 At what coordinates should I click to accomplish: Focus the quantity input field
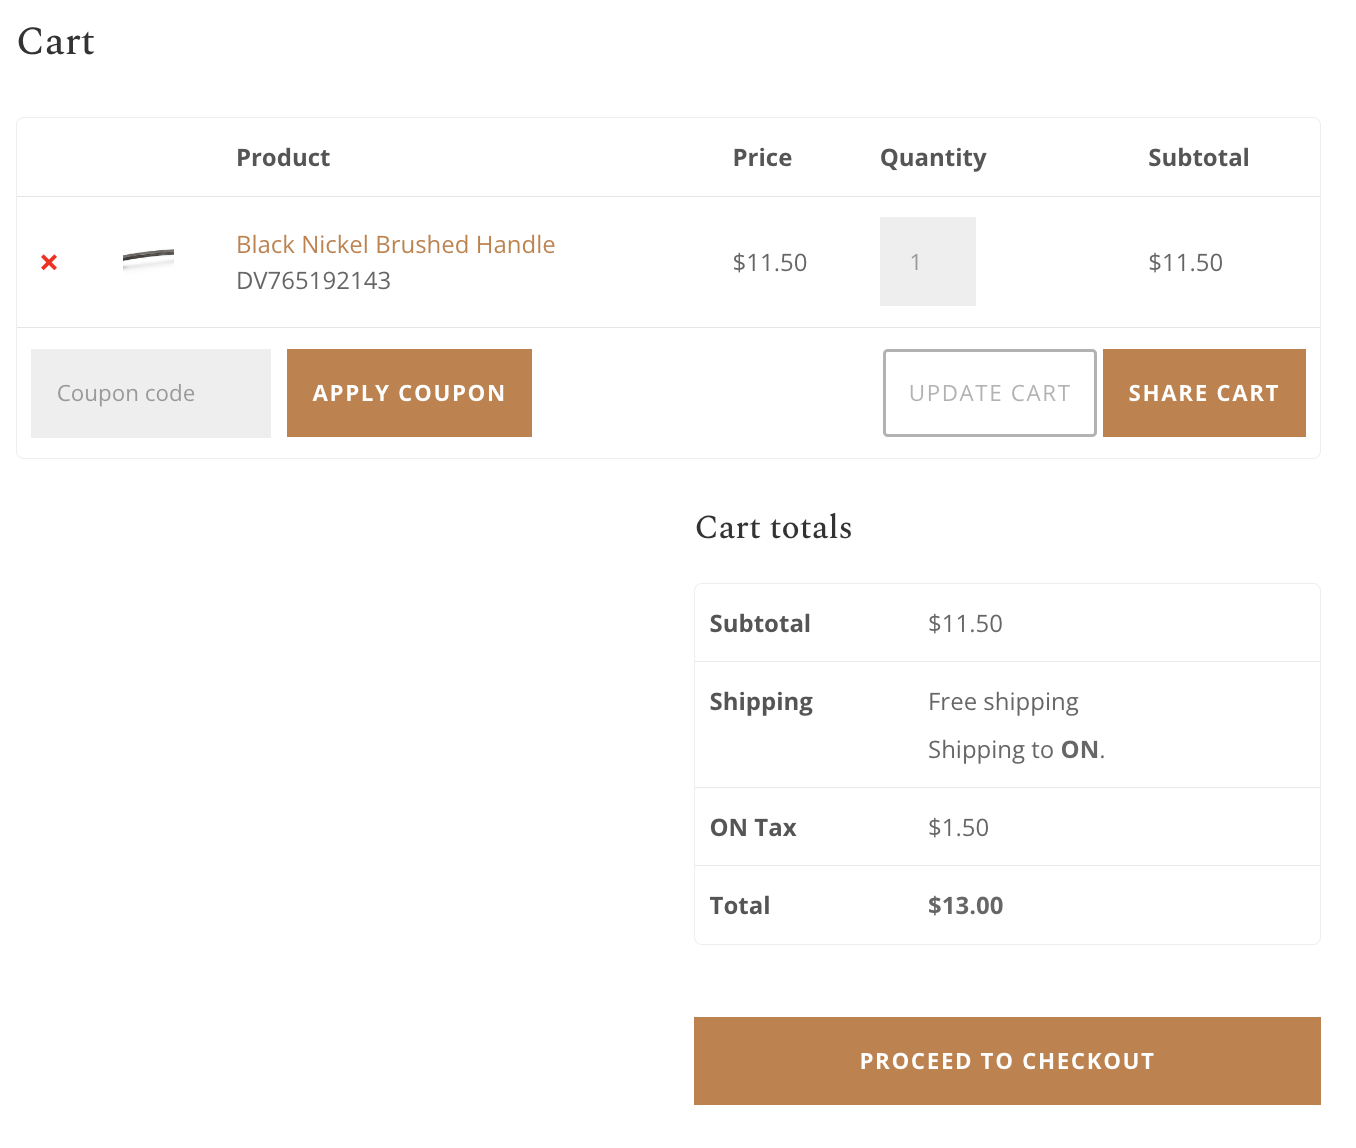927,262
